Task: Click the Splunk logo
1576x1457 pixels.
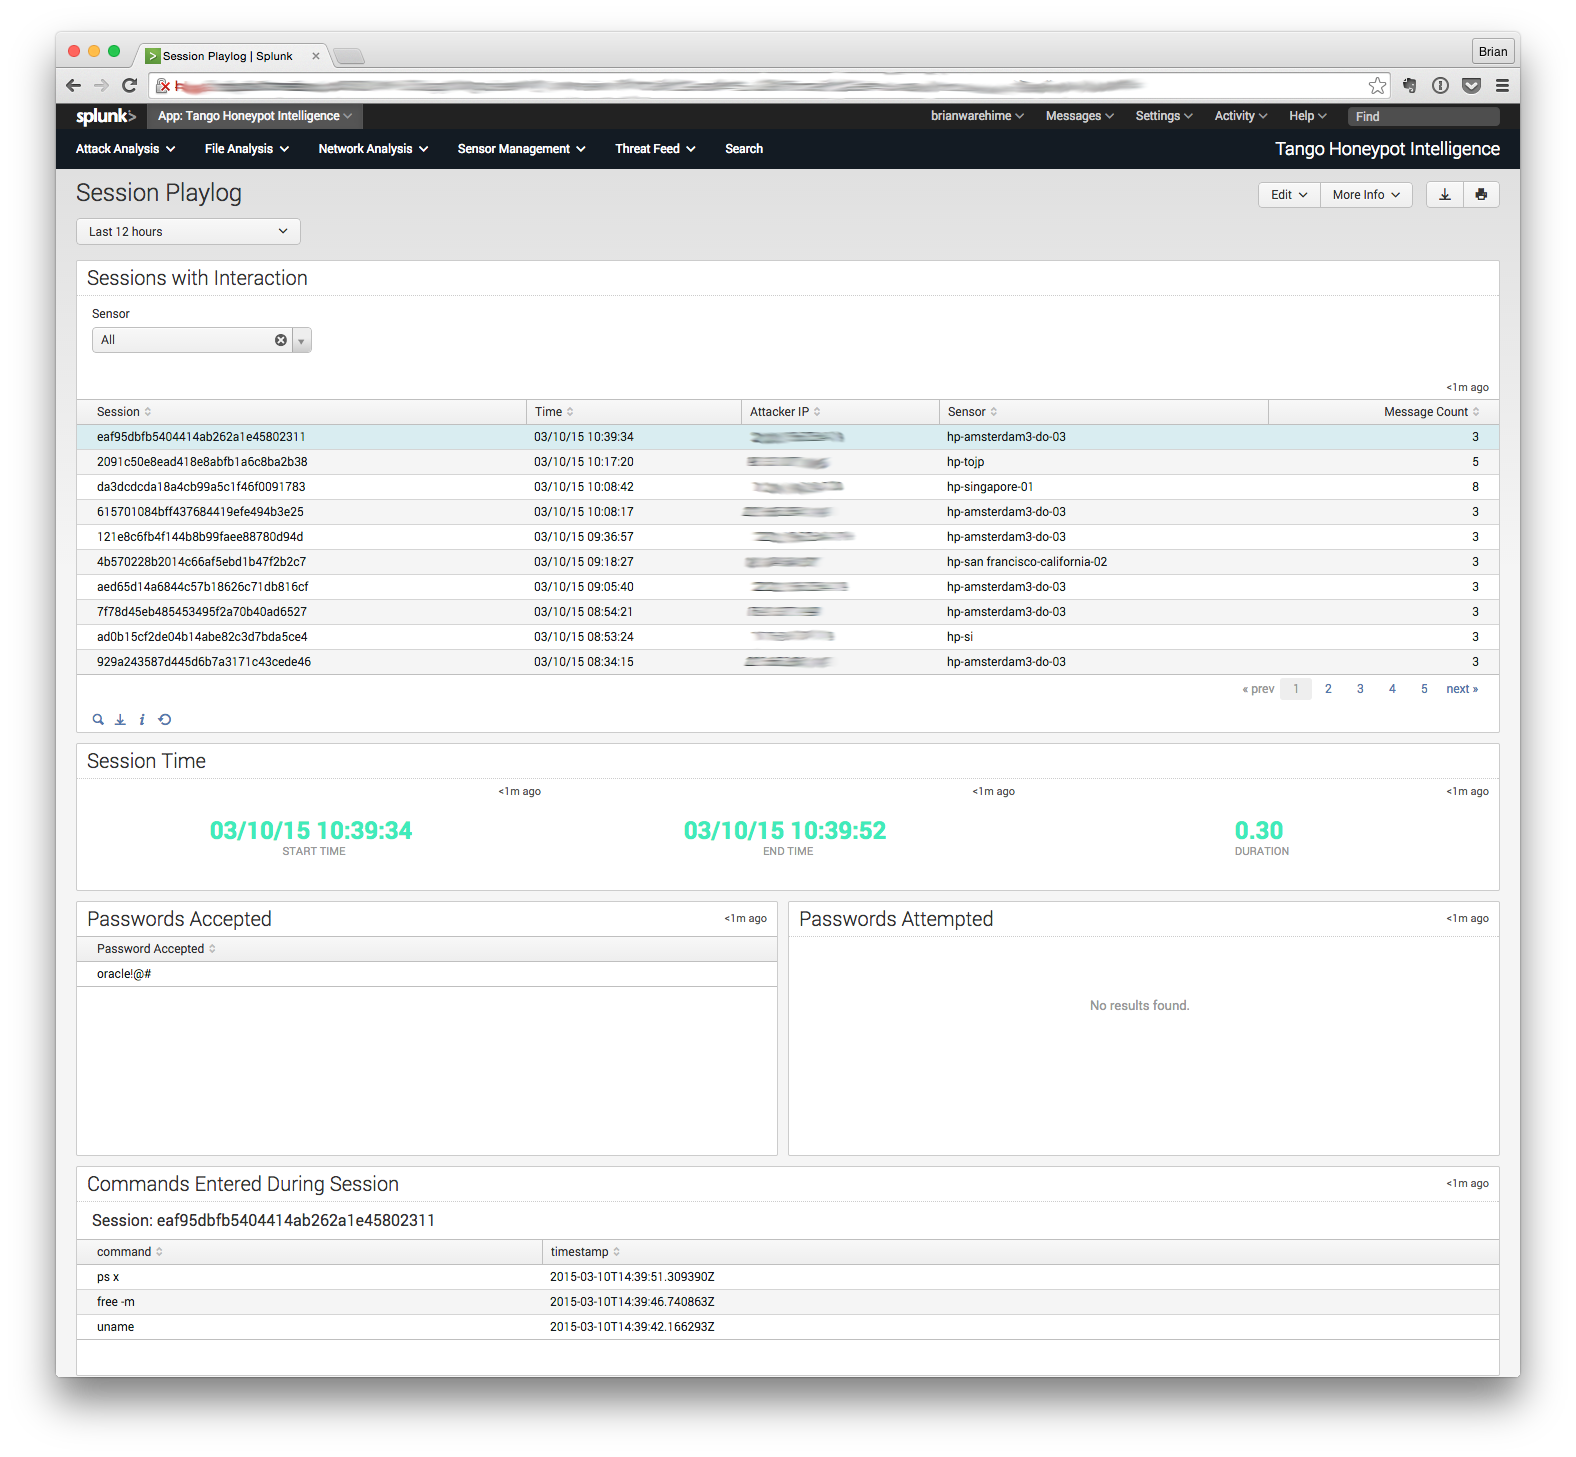Action: point(105,116)
